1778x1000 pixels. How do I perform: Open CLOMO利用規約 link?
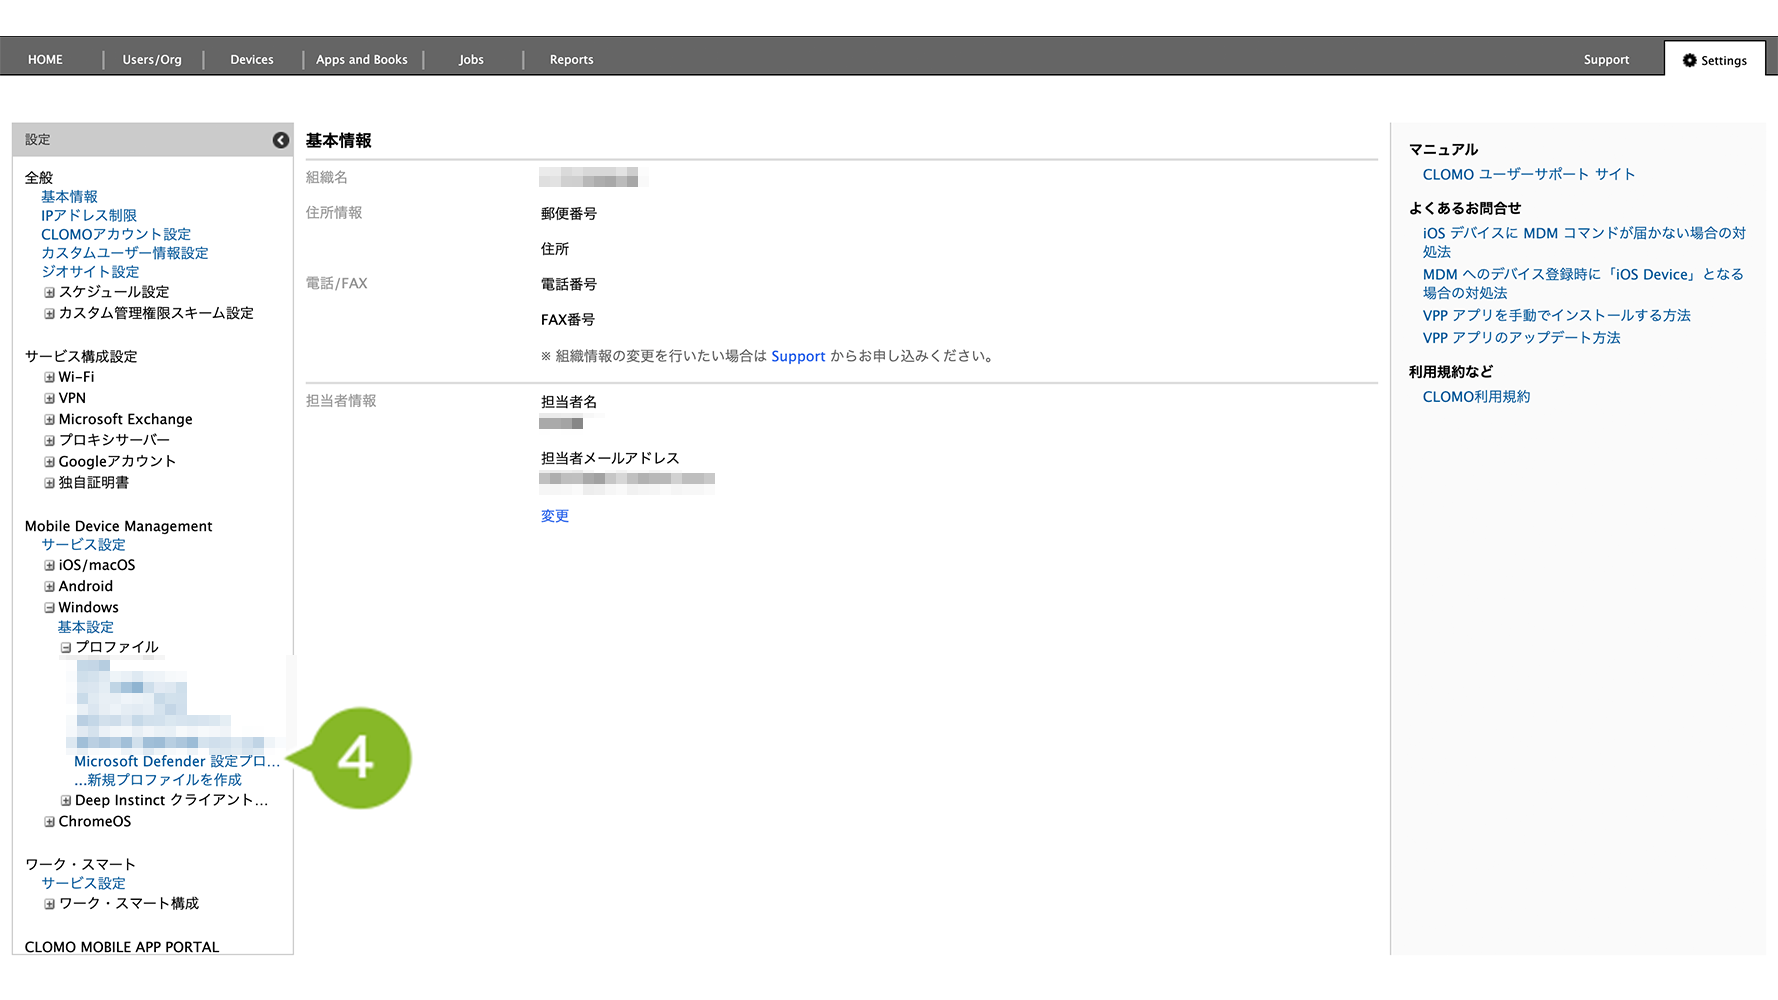tap(1476, 397)
